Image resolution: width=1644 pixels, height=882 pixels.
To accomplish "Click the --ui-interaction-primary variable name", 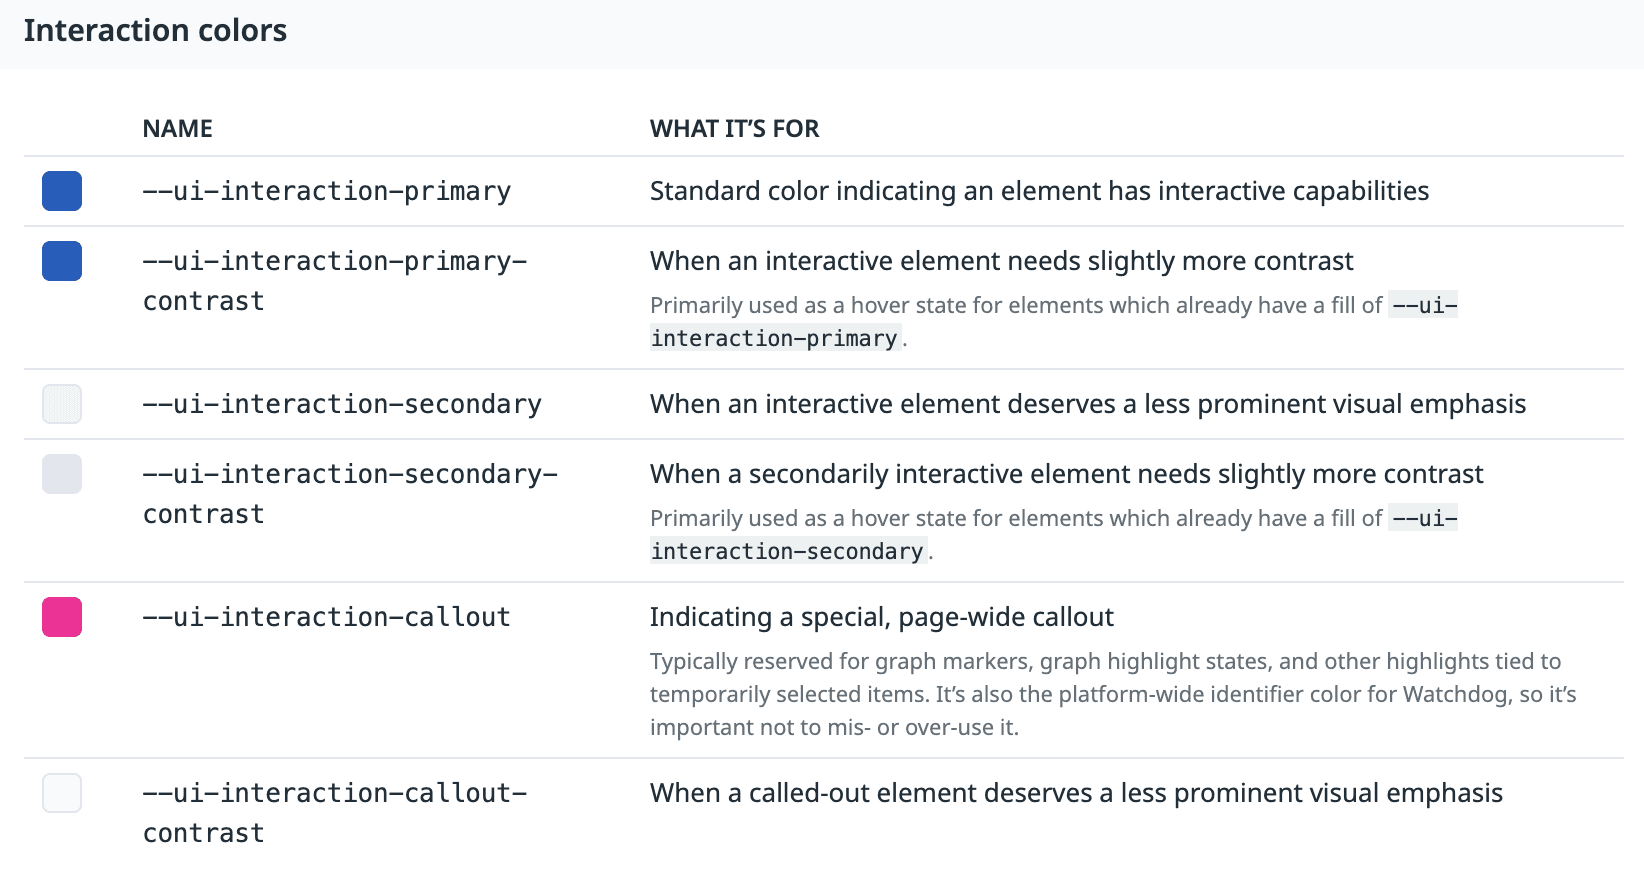I will [327, 191].
